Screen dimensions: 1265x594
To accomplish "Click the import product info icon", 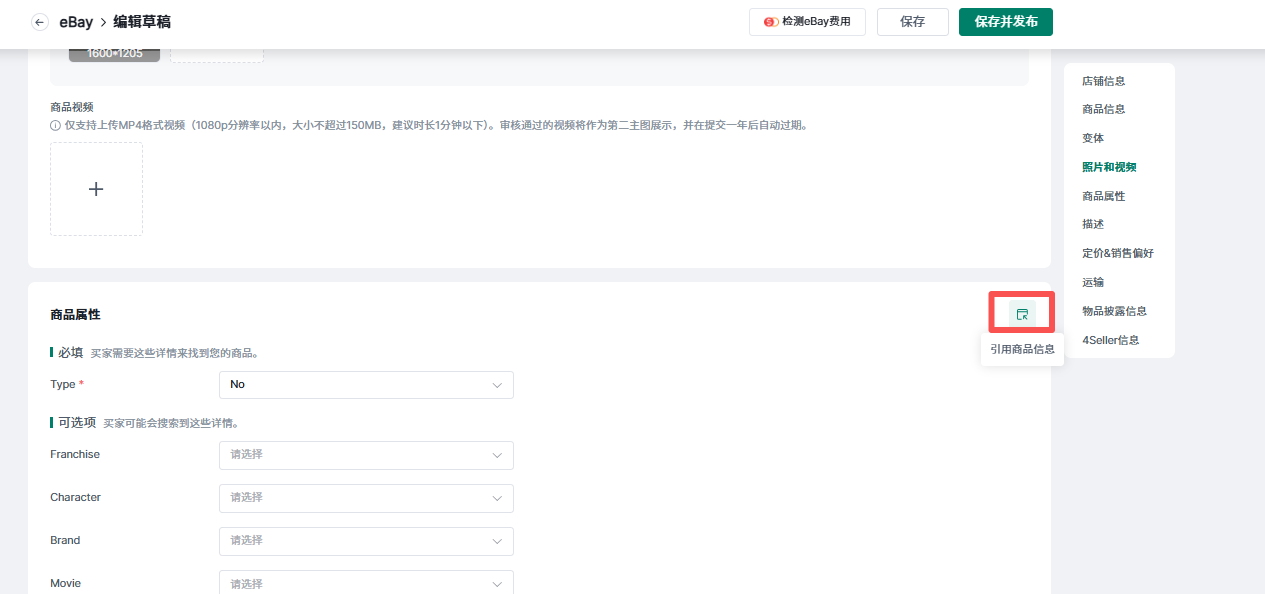I will click(x=1021, y=314).
